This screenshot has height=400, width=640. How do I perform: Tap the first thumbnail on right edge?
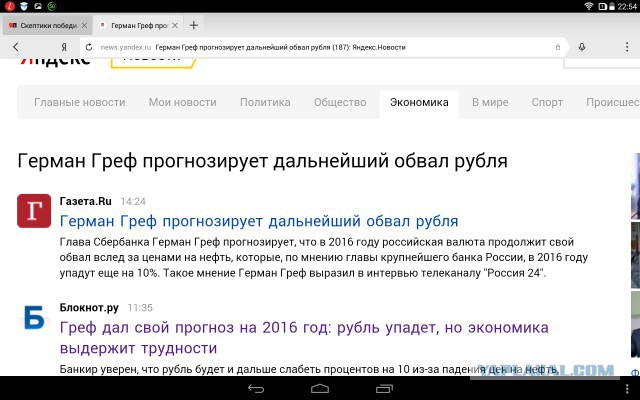click(636, 186)
